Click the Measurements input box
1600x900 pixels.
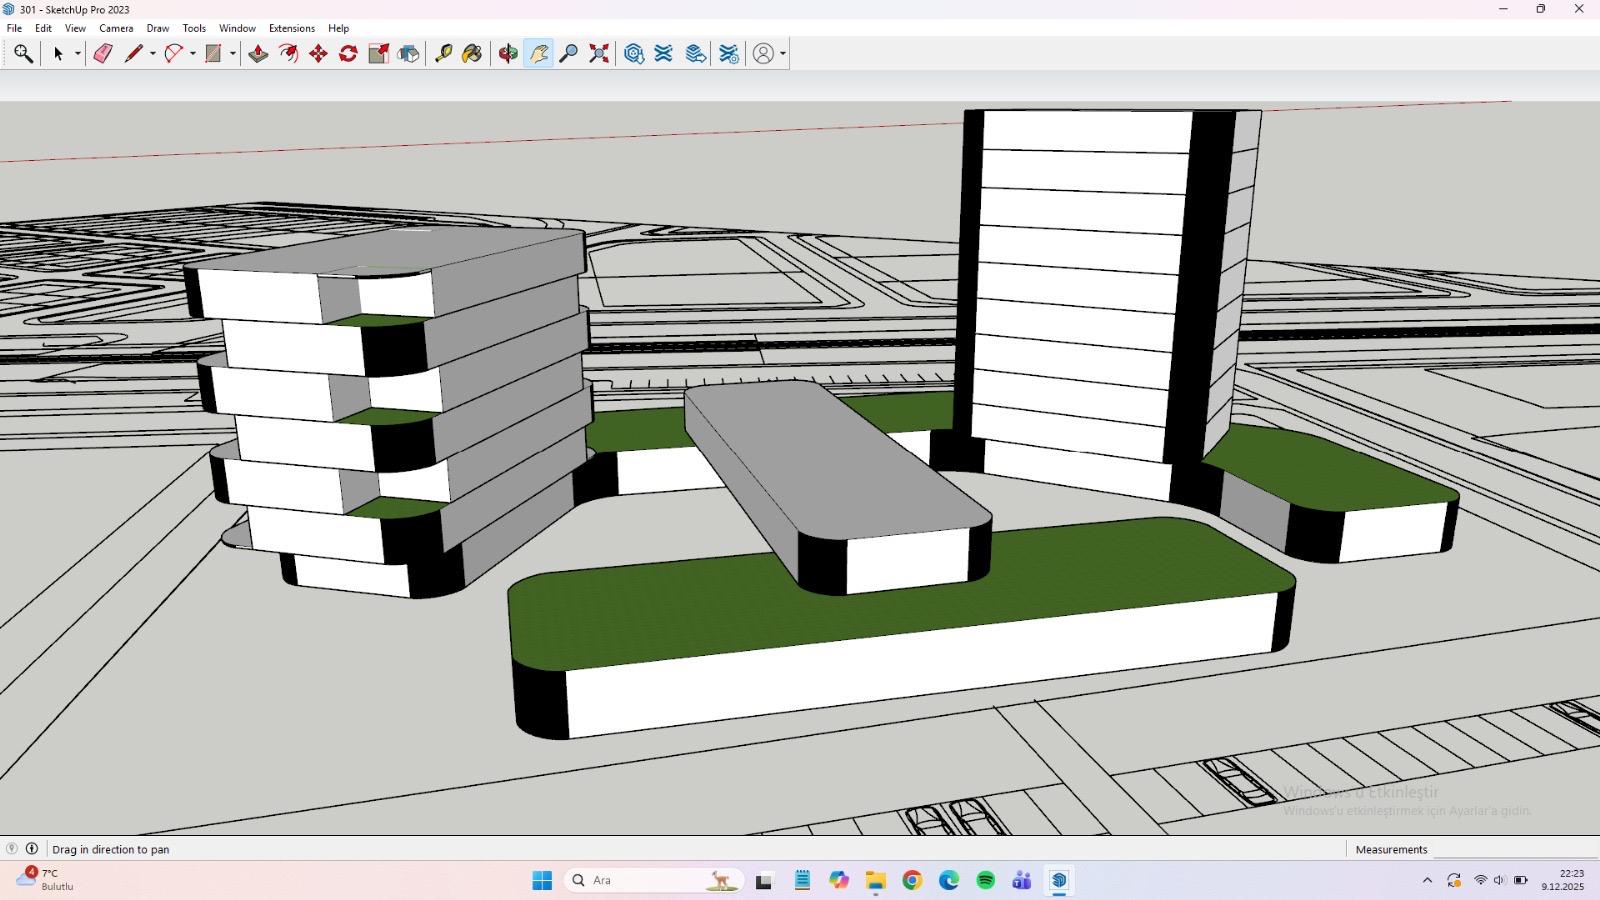1515,849
